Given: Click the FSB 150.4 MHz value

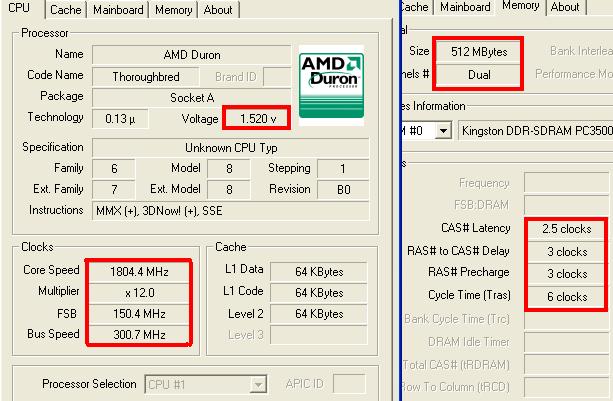Looking at the screenshot, I should click(x=139, y=314).
